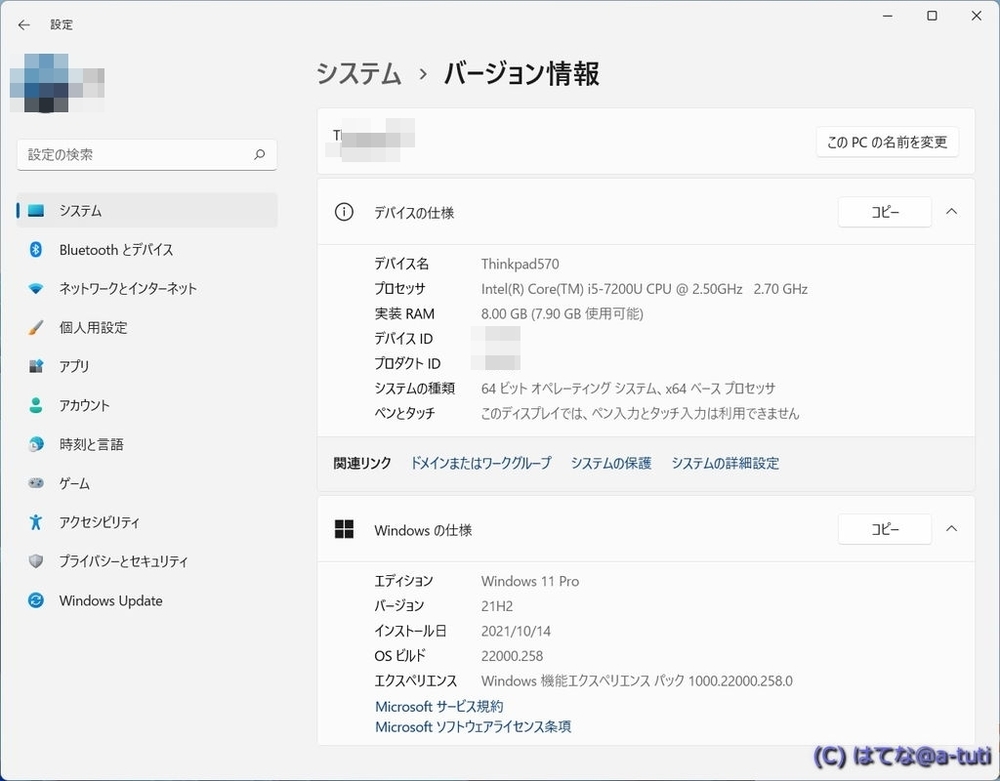Select the edition value Windows 11 Pro
The height and width of the screenshot is (781, 1000).
point(530,581)
